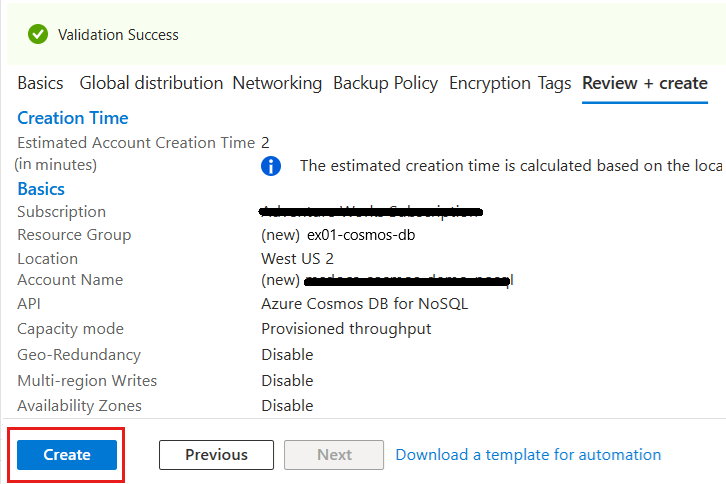
Task: Click the Subscription label
Action: (62, 212)
